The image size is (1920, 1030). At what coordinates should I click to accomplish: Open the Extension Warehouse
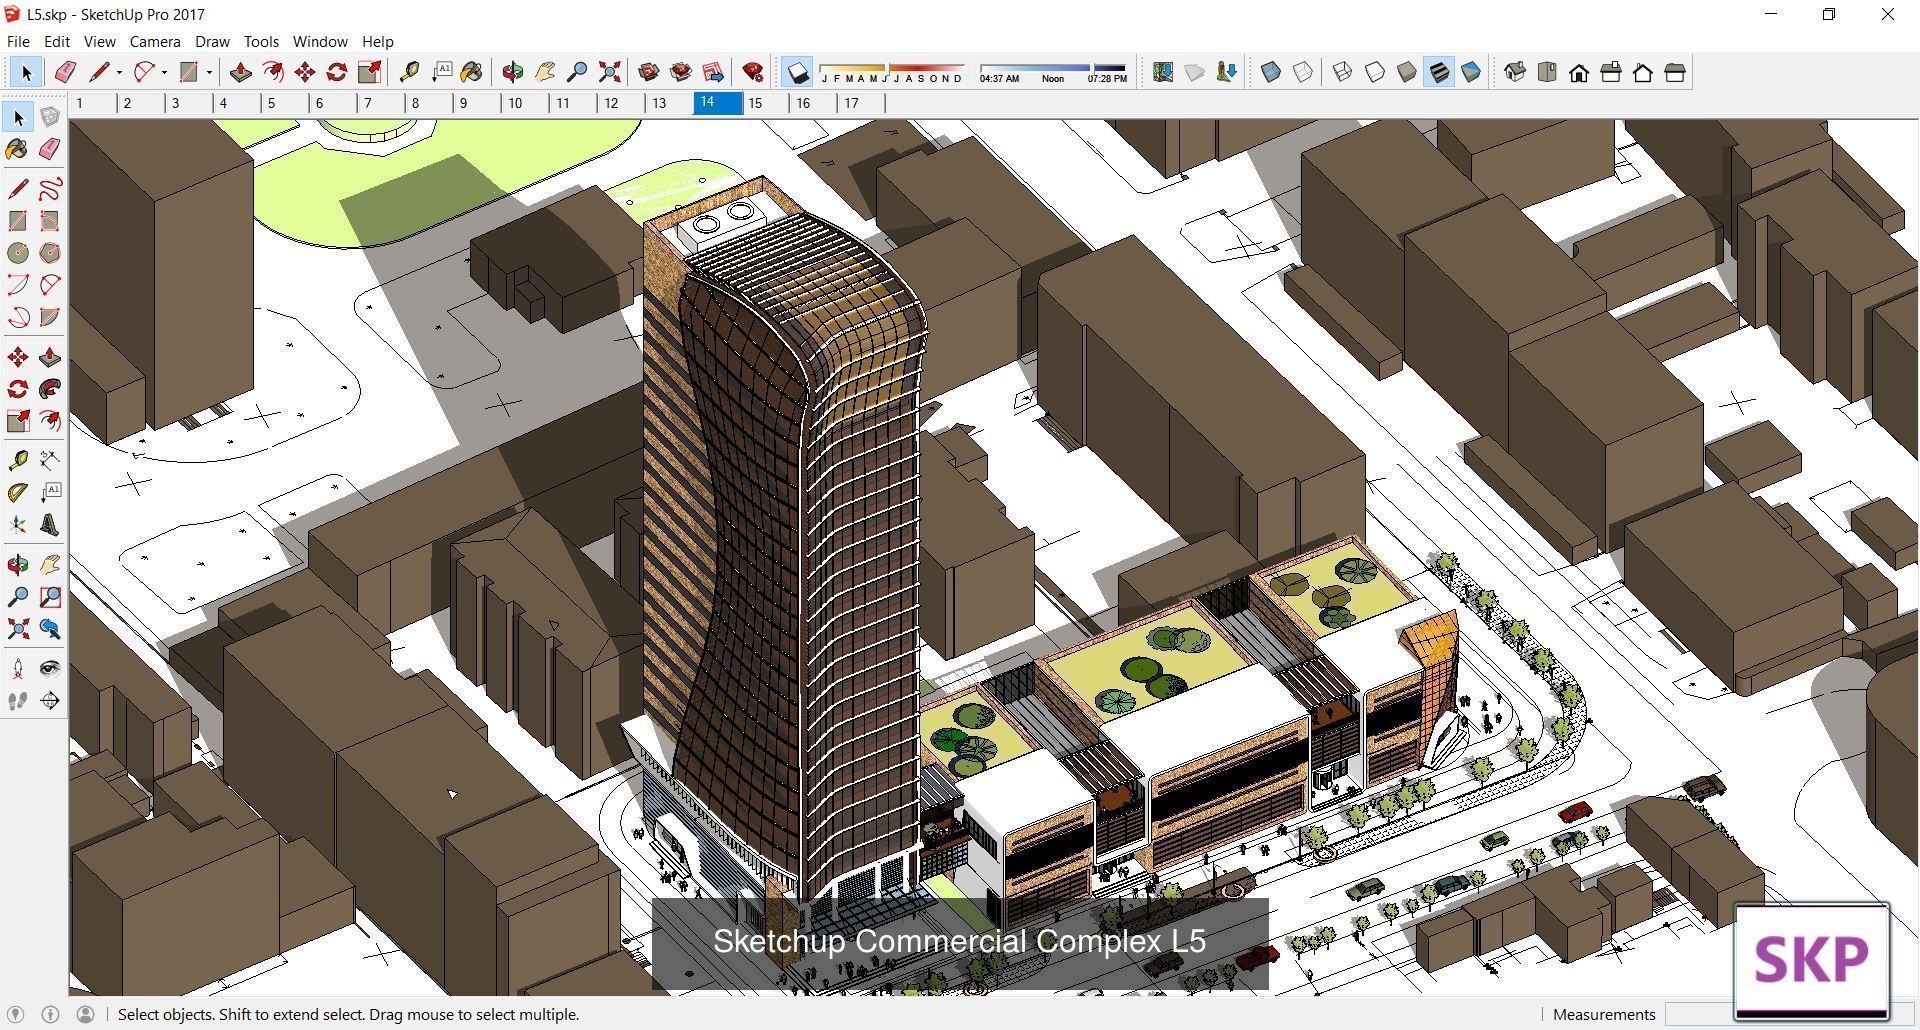click(681, 72)
